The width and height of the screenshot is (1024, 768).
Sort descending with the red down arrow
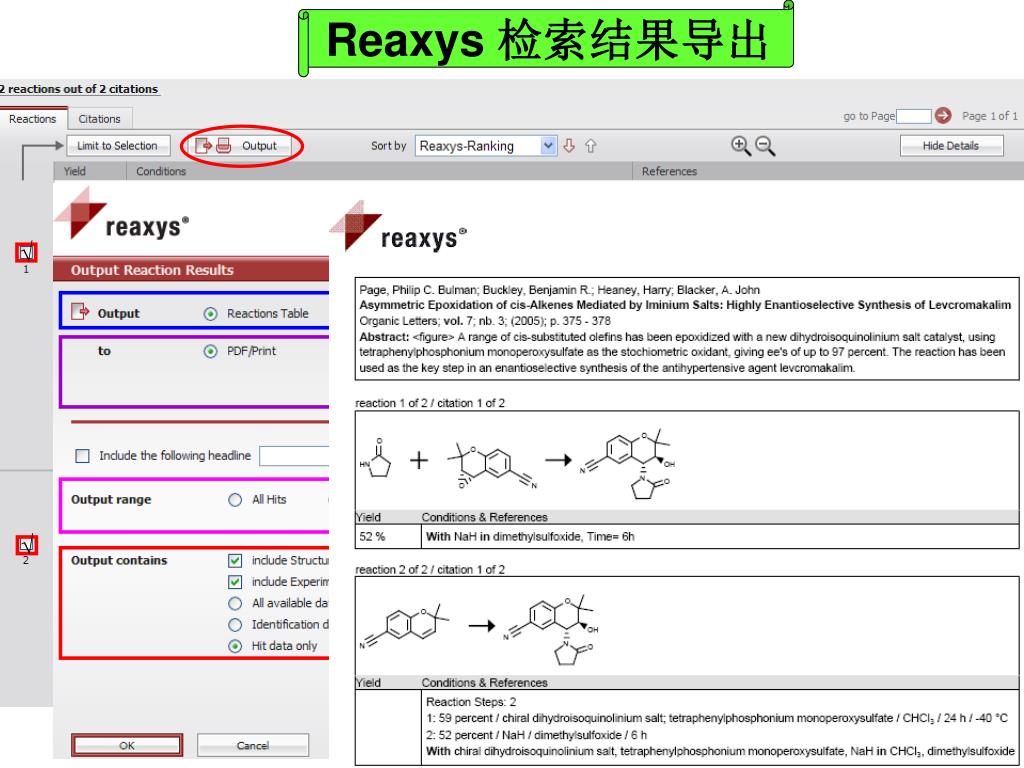(x=569, y=146)
